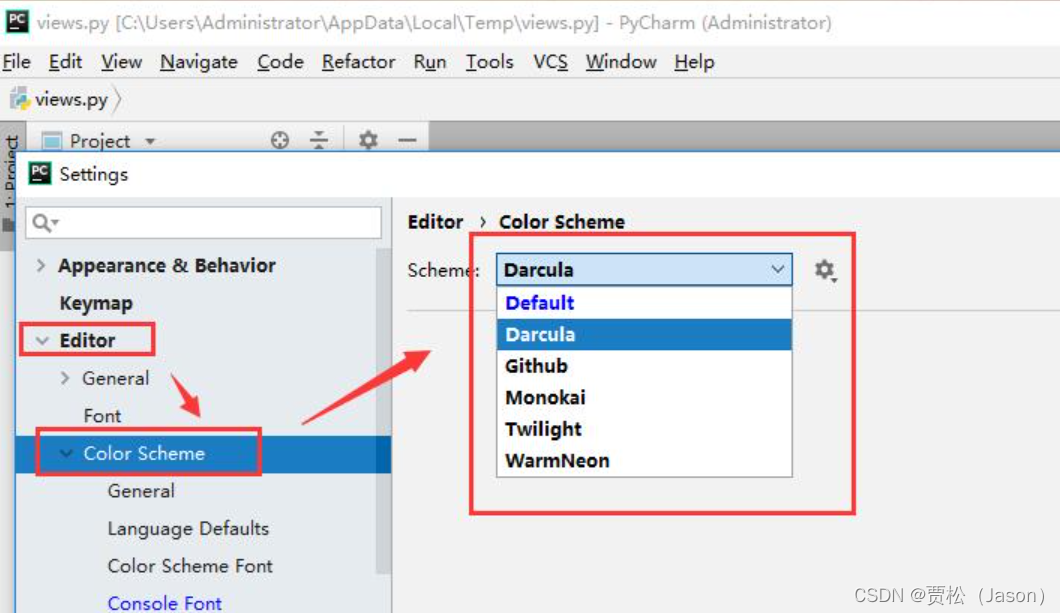Screen dimensions: 1060x615
Task: Choose the Monokai scheme option
Action: coord(644,397)
